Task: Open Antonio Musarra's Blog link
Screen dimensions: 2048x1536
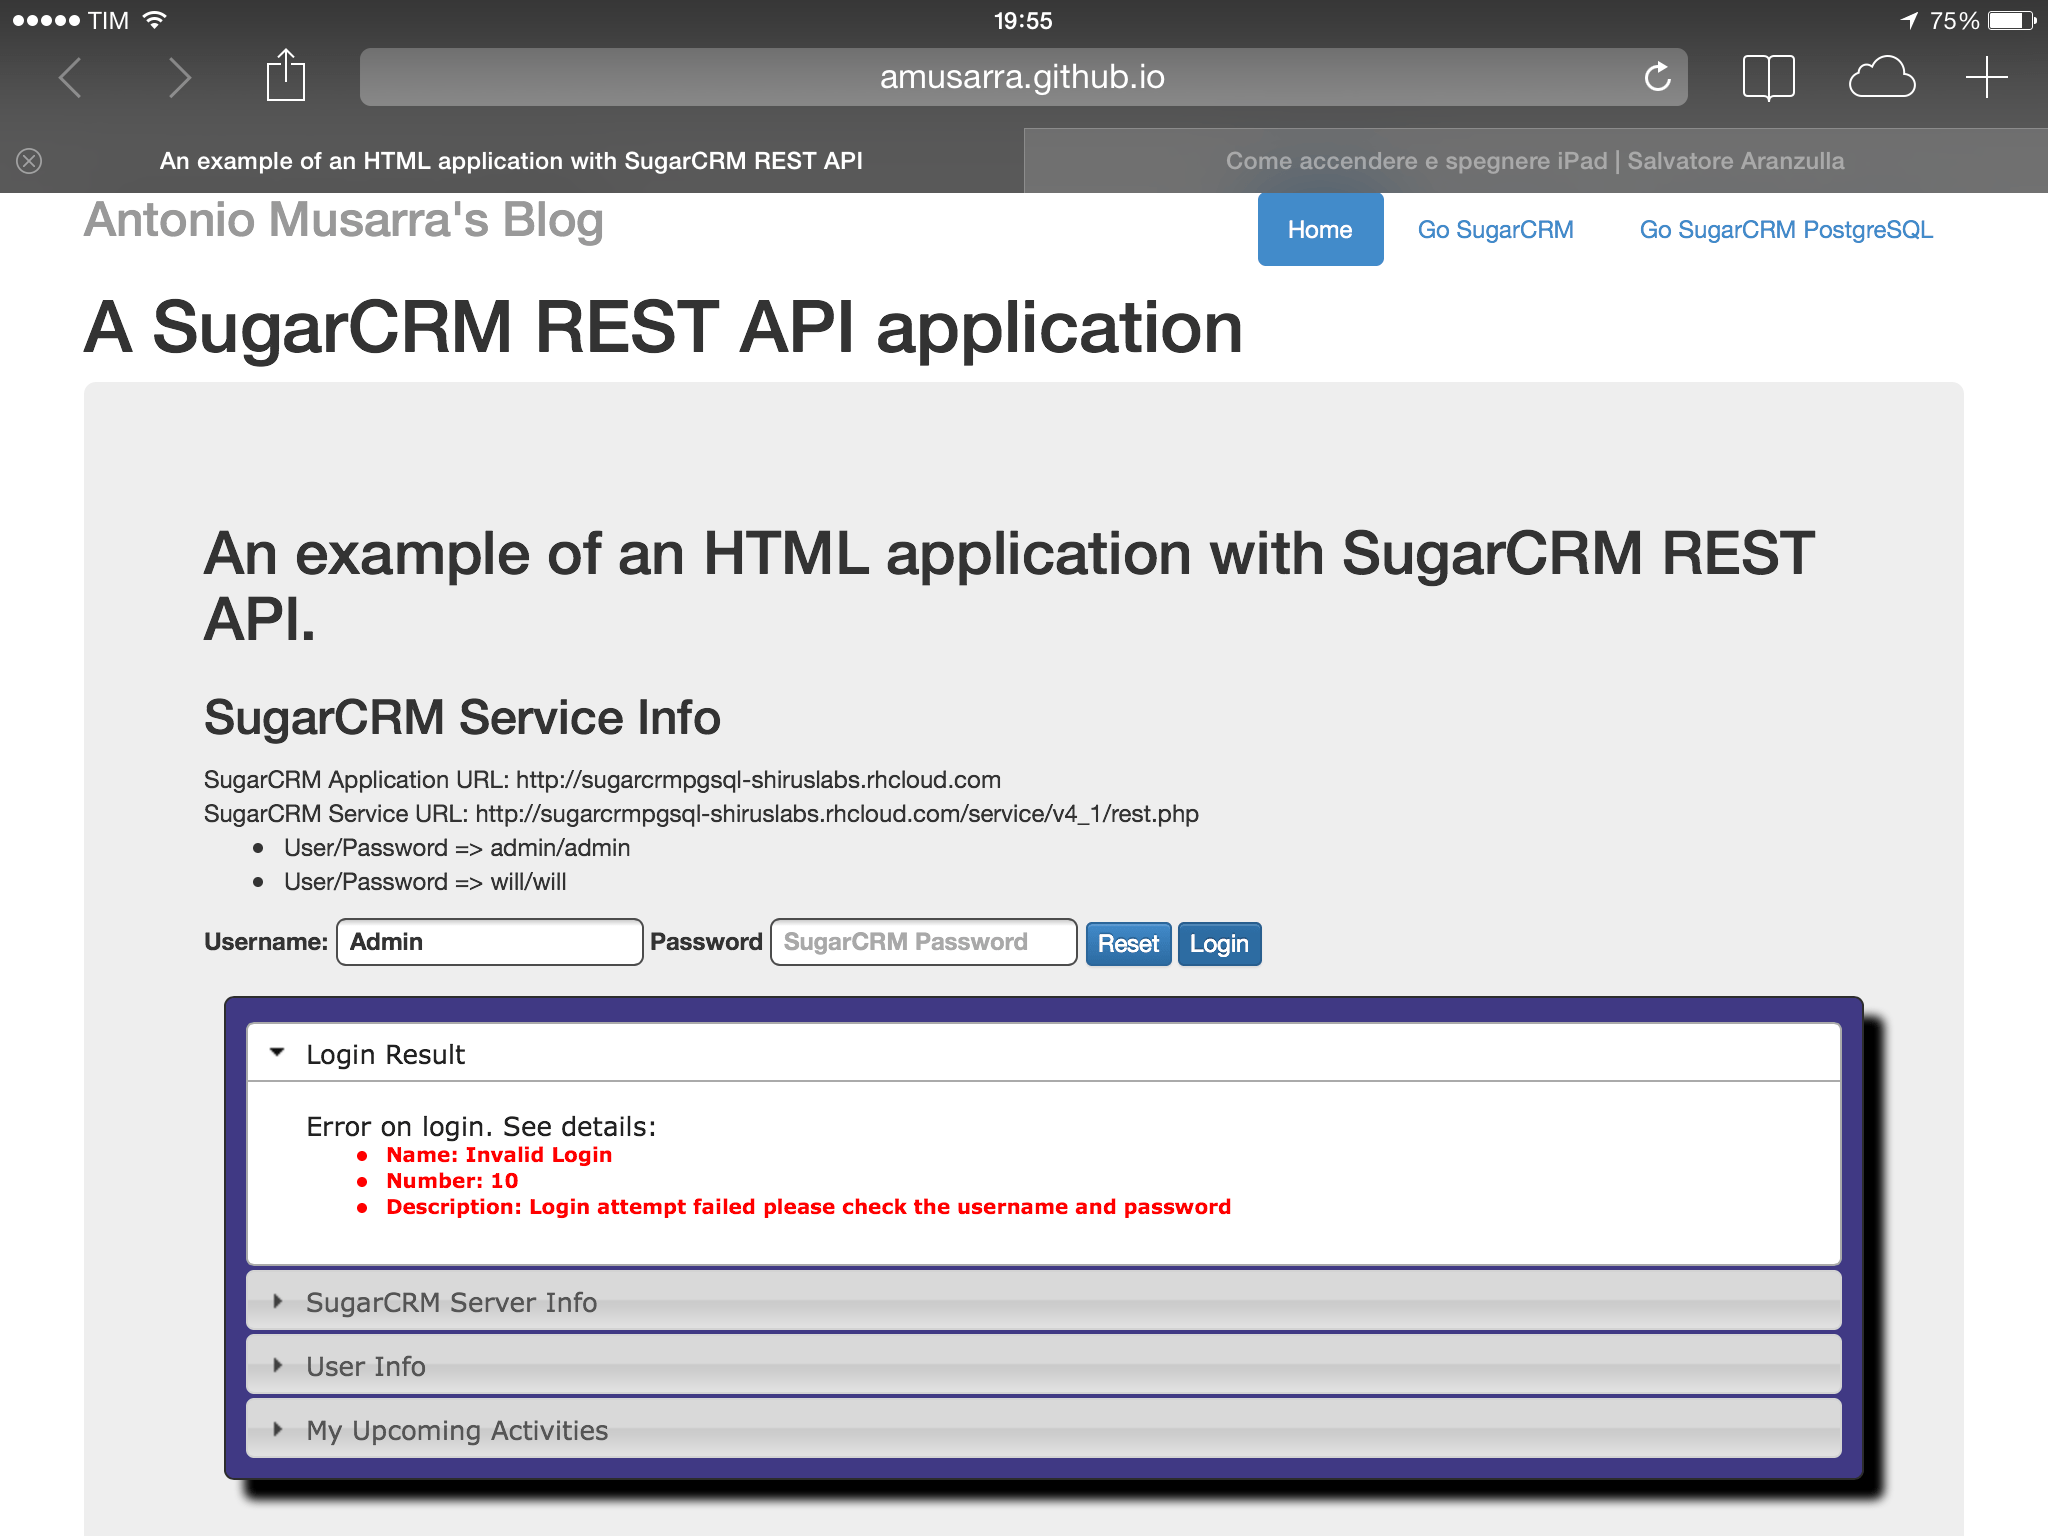Action: (343, 221)
